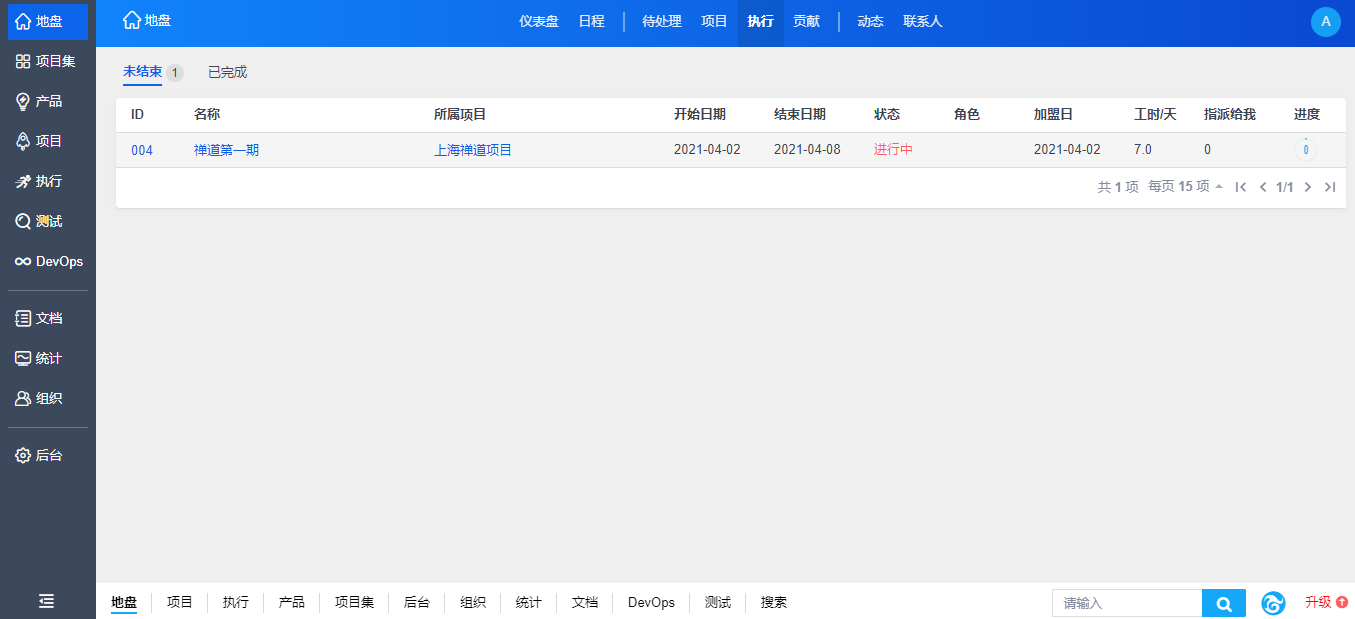Screen dimensions: 1355x619
Task: Open the 上海禅道项目 project link
Action: click(472, 150)
